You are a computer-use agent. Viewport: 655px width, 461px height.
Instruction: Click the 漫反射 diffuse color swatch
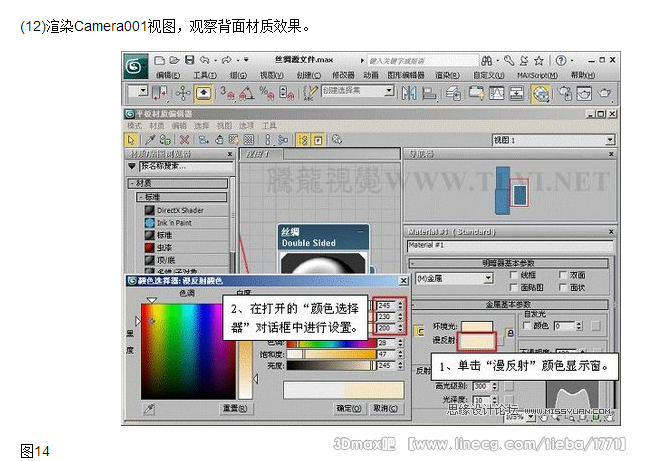pyautogui.click(x=476, y=342)
